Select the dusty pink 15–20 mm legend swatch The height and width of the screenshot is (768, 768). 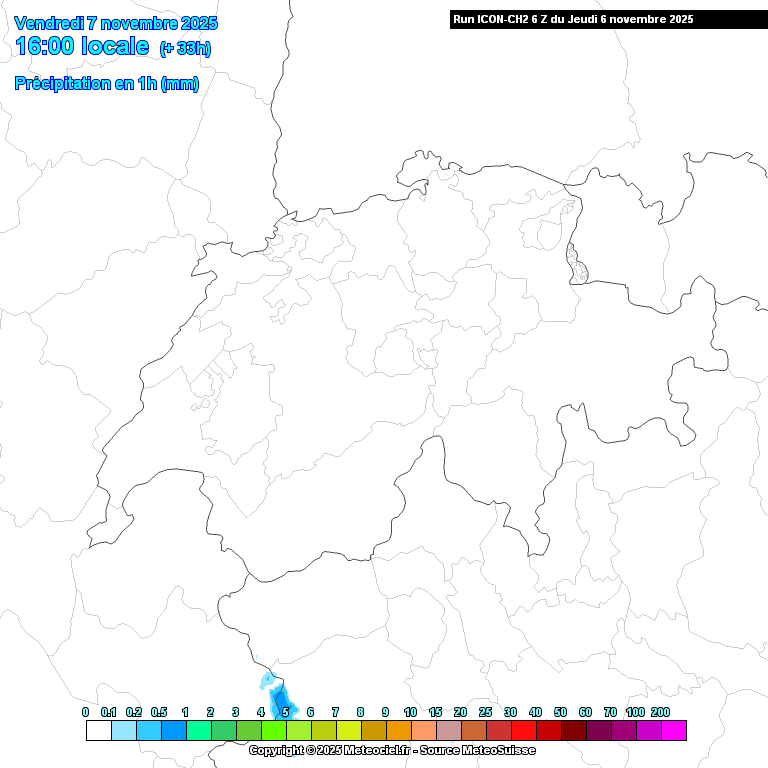click(448, 731)
